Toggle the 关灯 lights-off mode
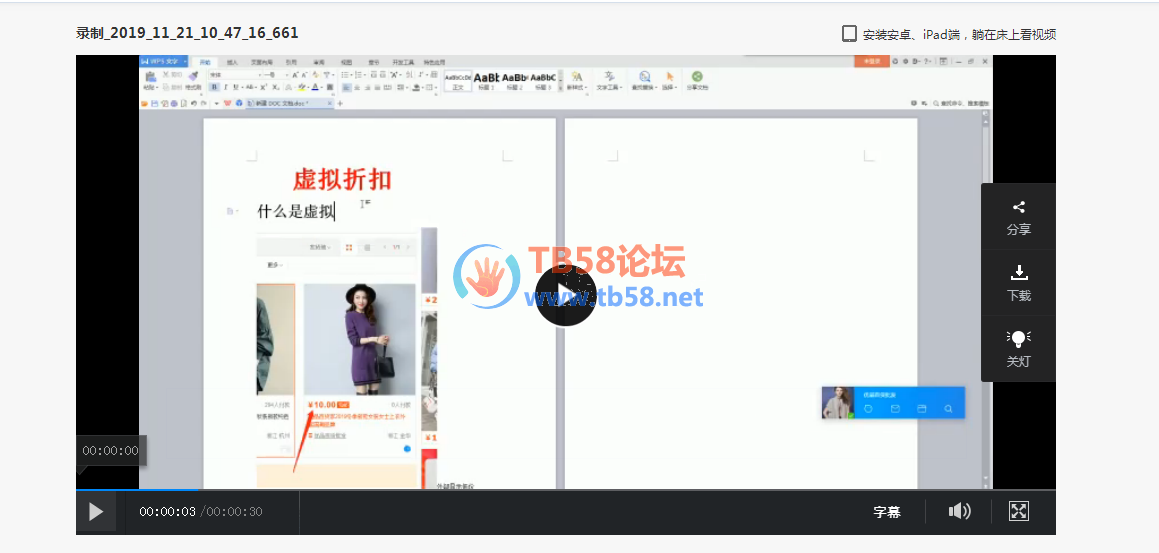1159x553 pixels. coord(1019,350)
